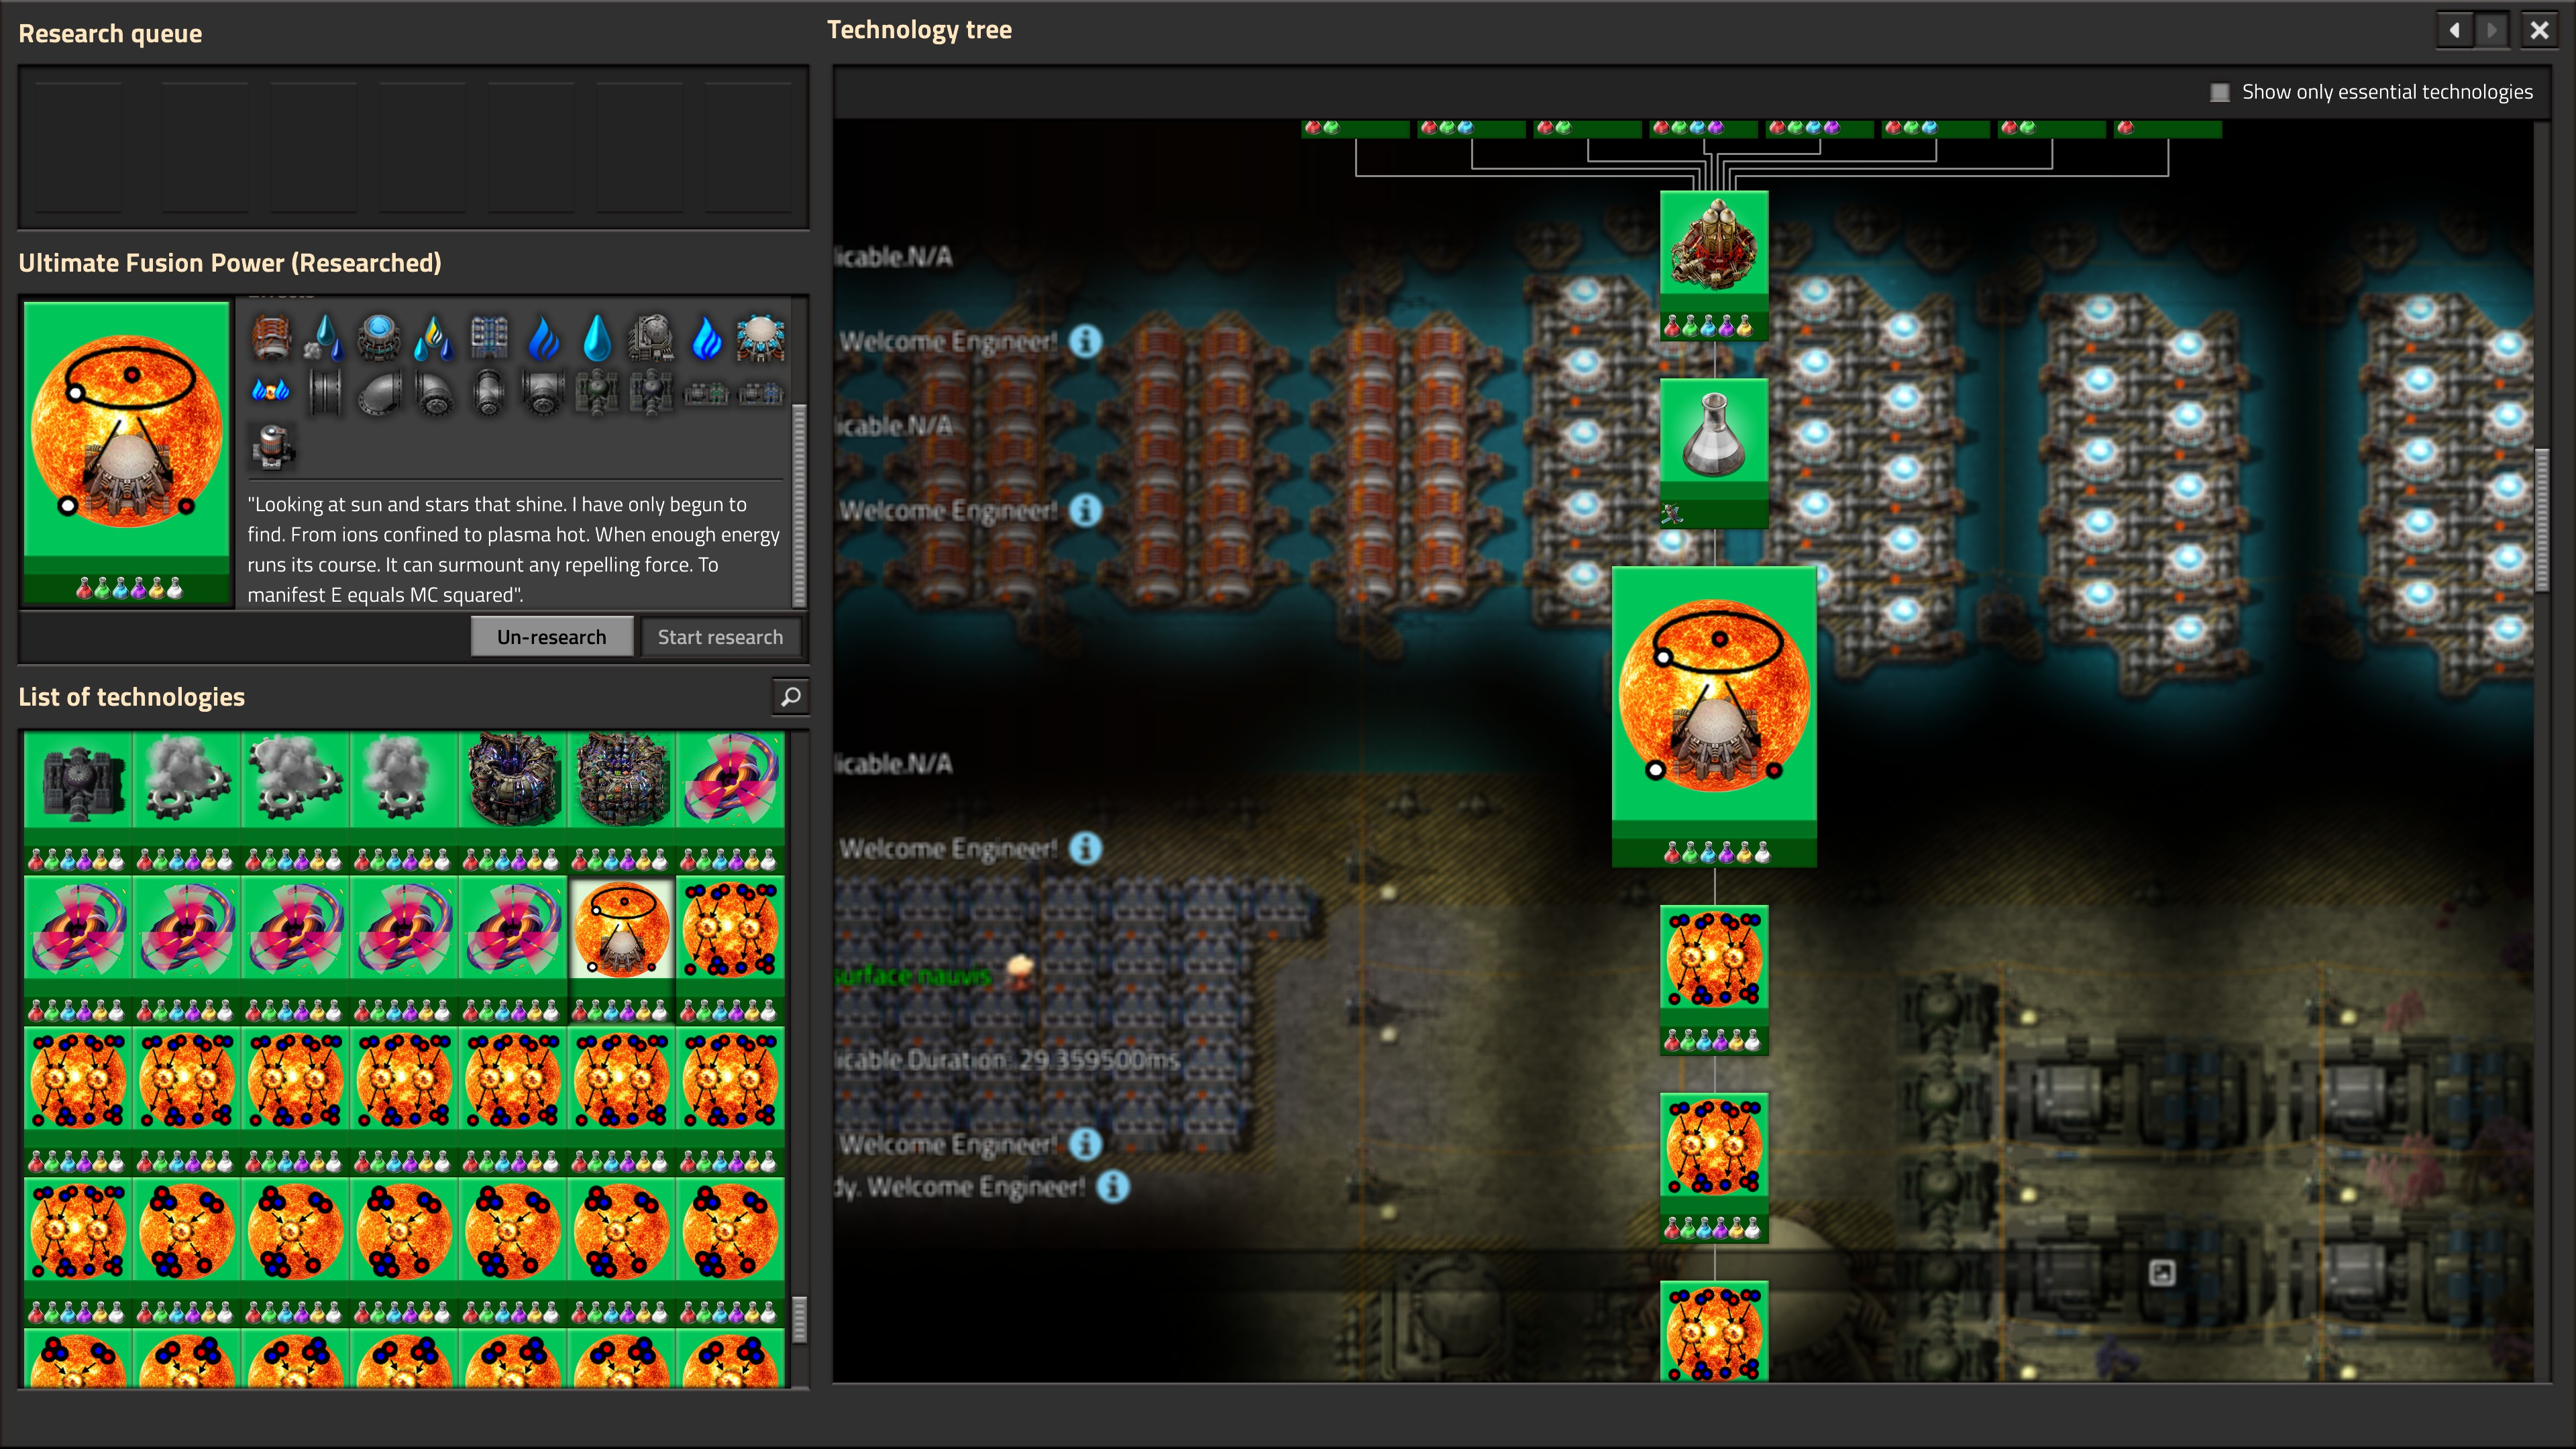
Task: Click the twin blue flames with fireball icon
Action: (271, 392)
